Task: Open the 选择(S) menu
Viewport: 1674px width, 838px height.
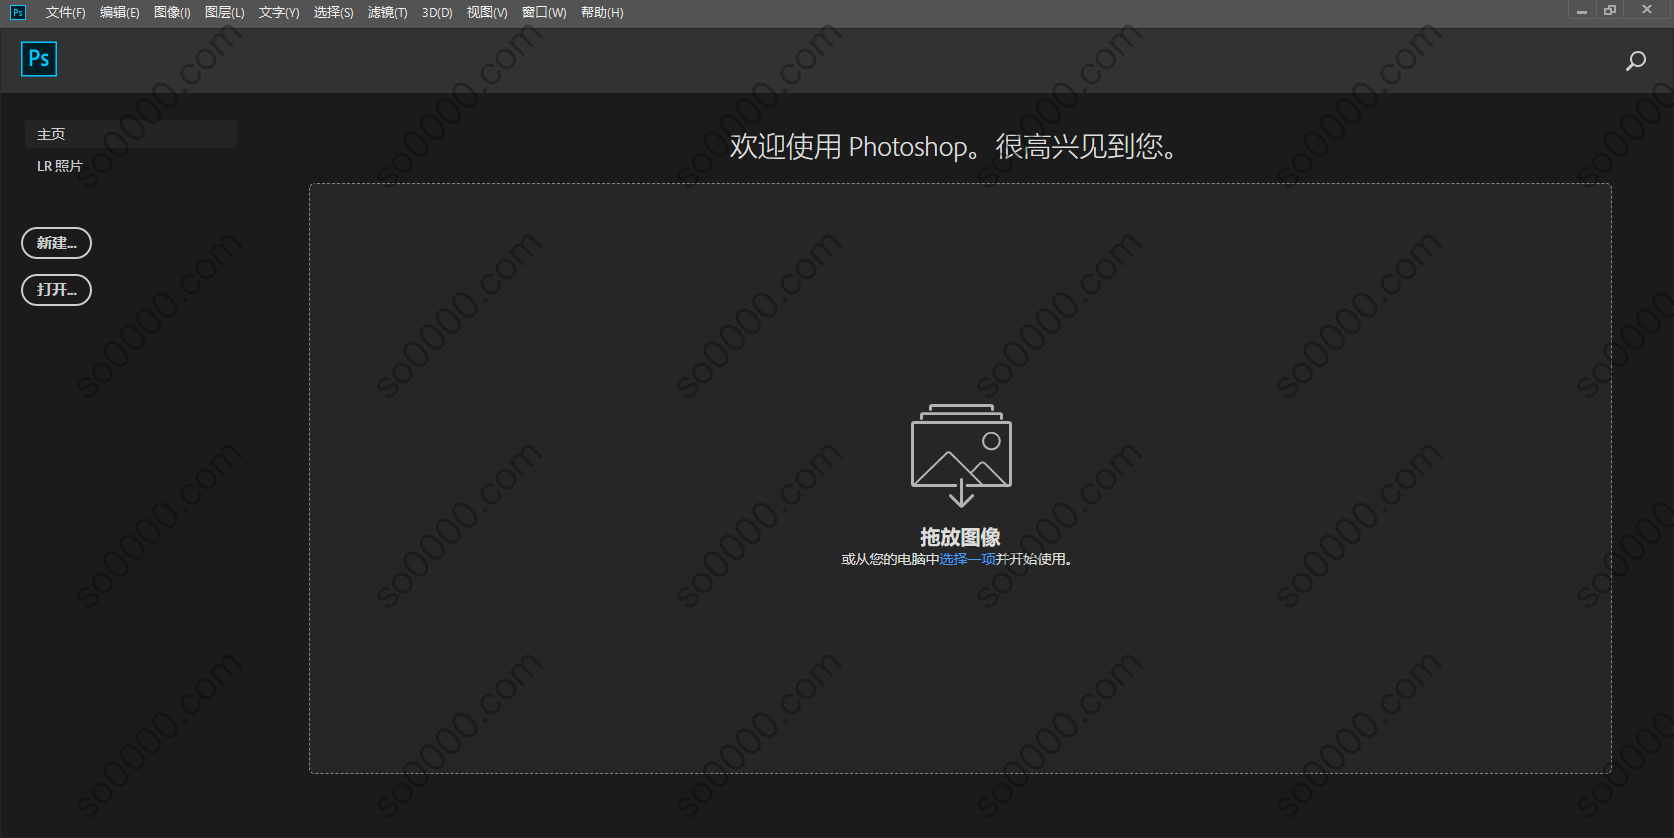Action: coord(333,13)
